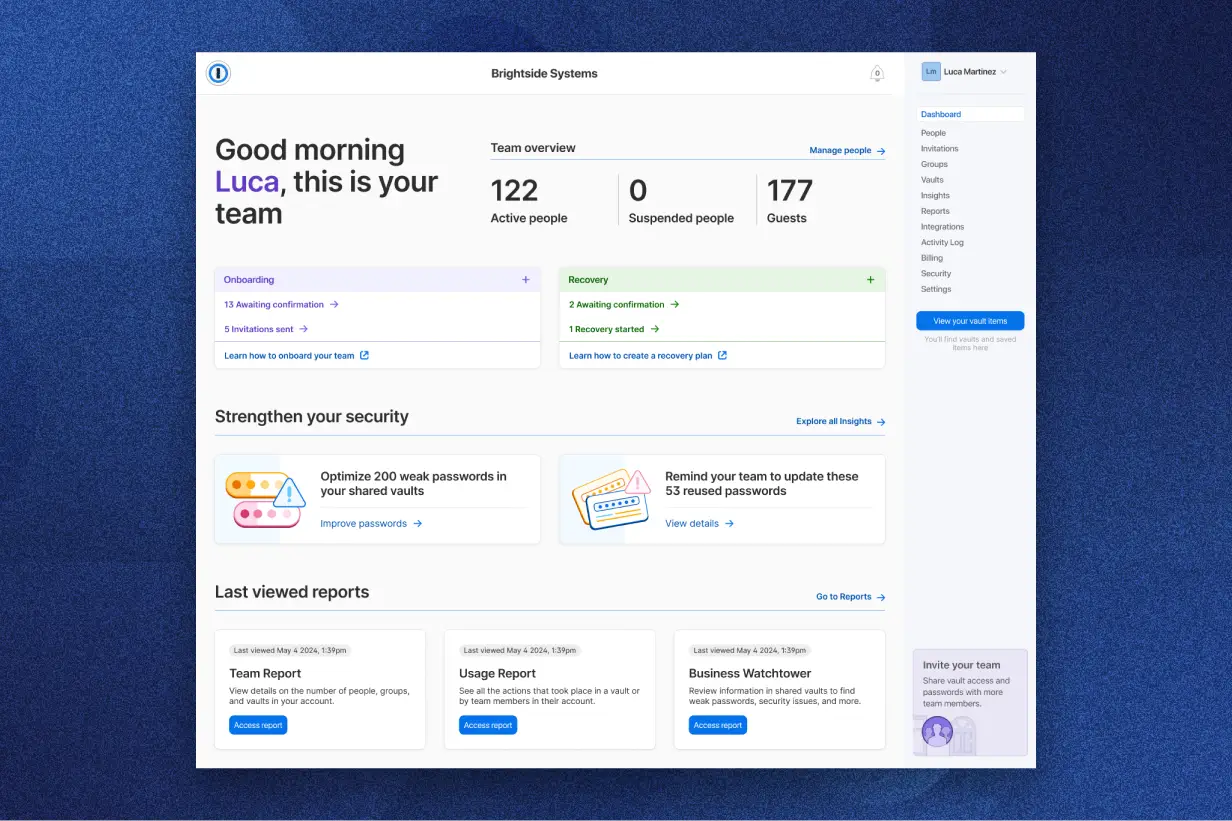Open notifications with the bell icon
This screenshot has height=821, width=1232.
coord(877,73)
